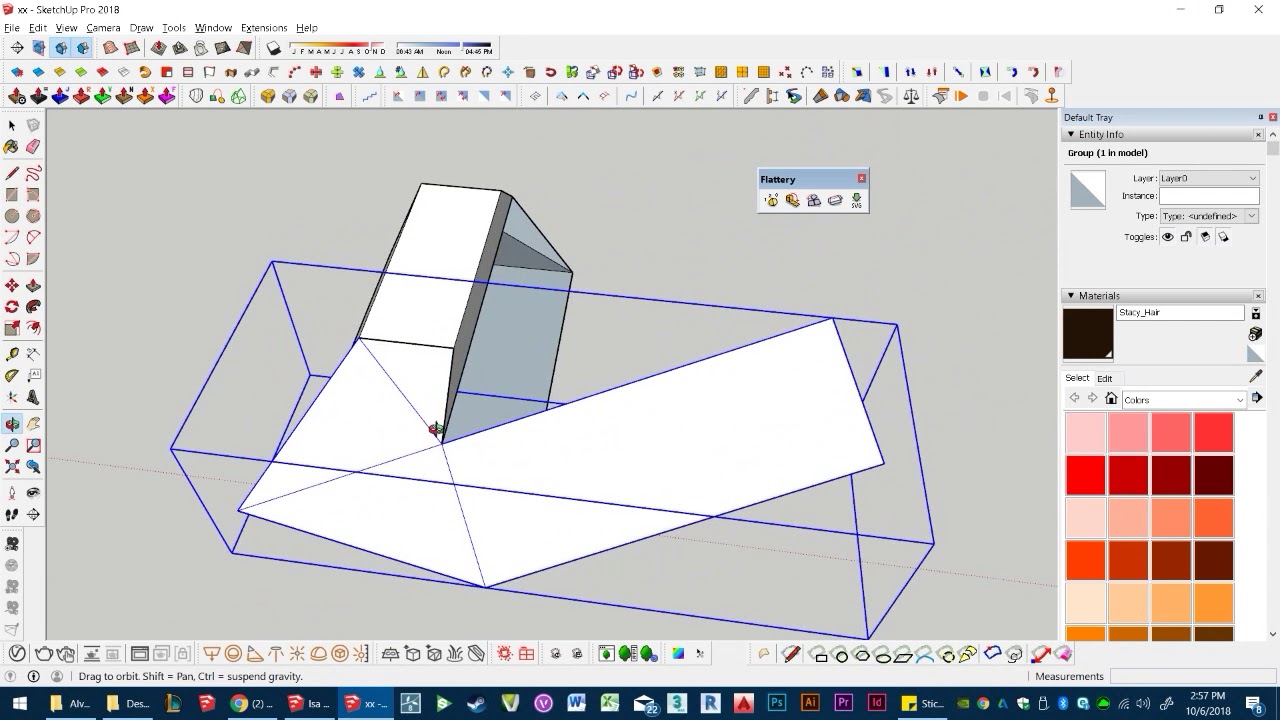Toggle the entity lock icon
Image resolution: width=1280 pixels, height=720 pixels.
[1186, 237]
